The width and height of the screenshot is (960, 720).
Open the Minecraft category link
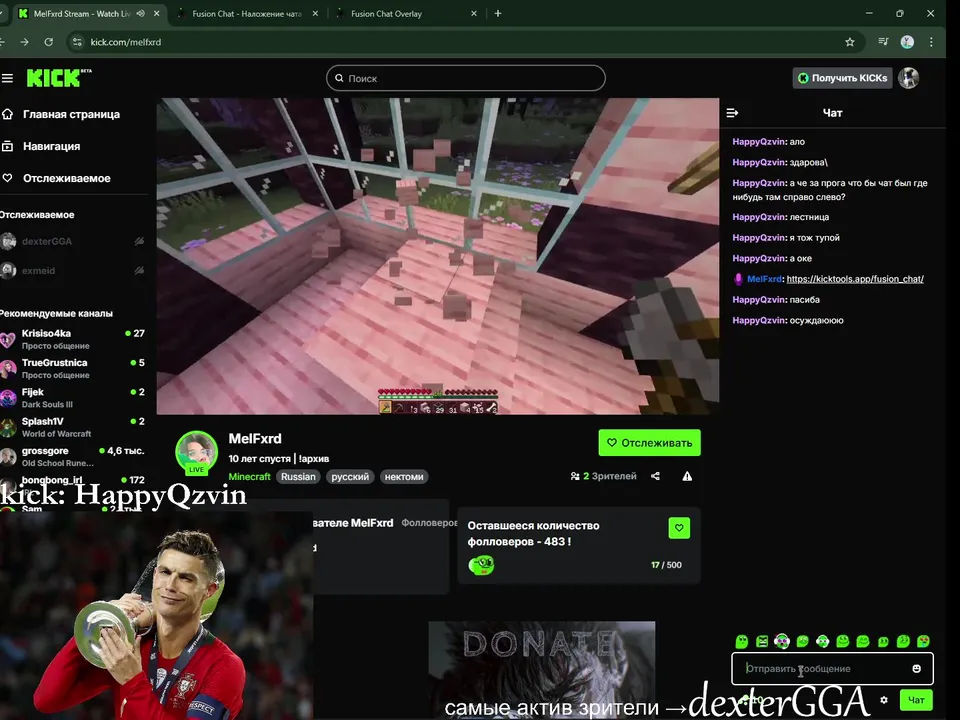pos(249,477)
